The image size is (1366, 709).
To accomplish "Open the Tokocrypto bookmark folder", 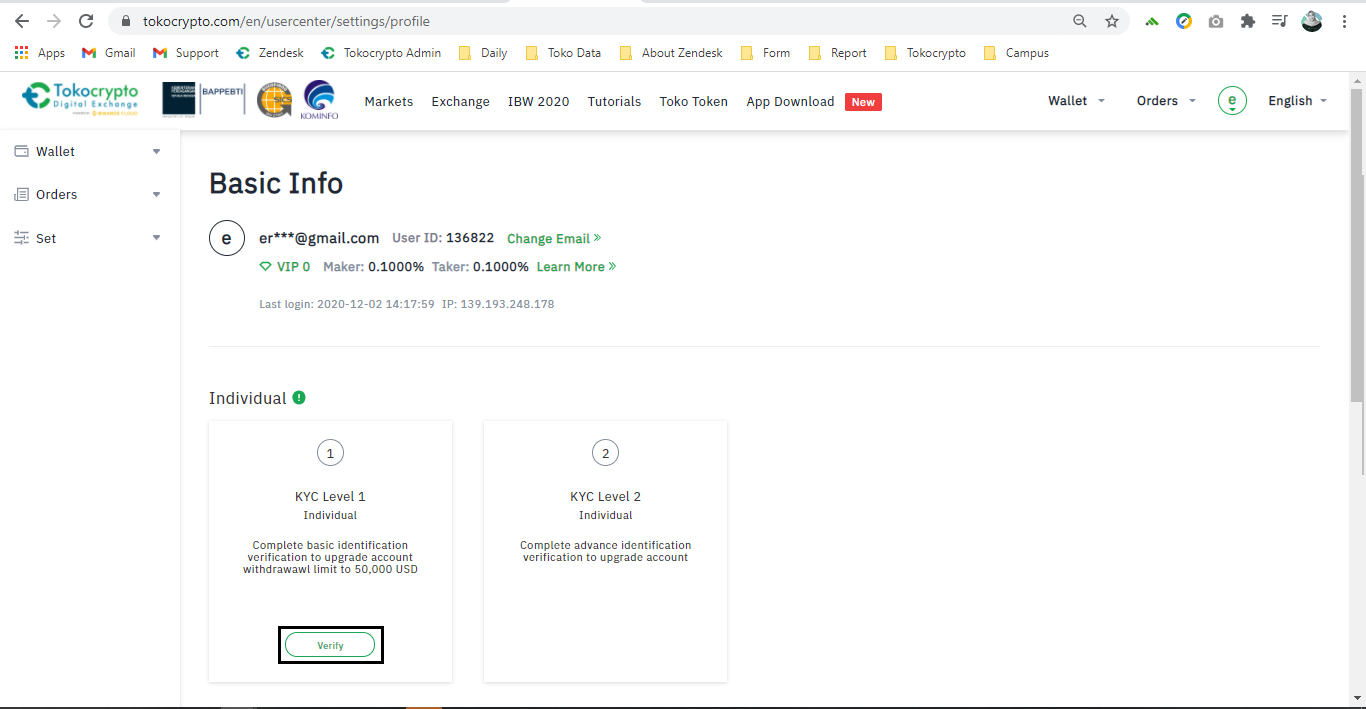I will tap(925, 53).
